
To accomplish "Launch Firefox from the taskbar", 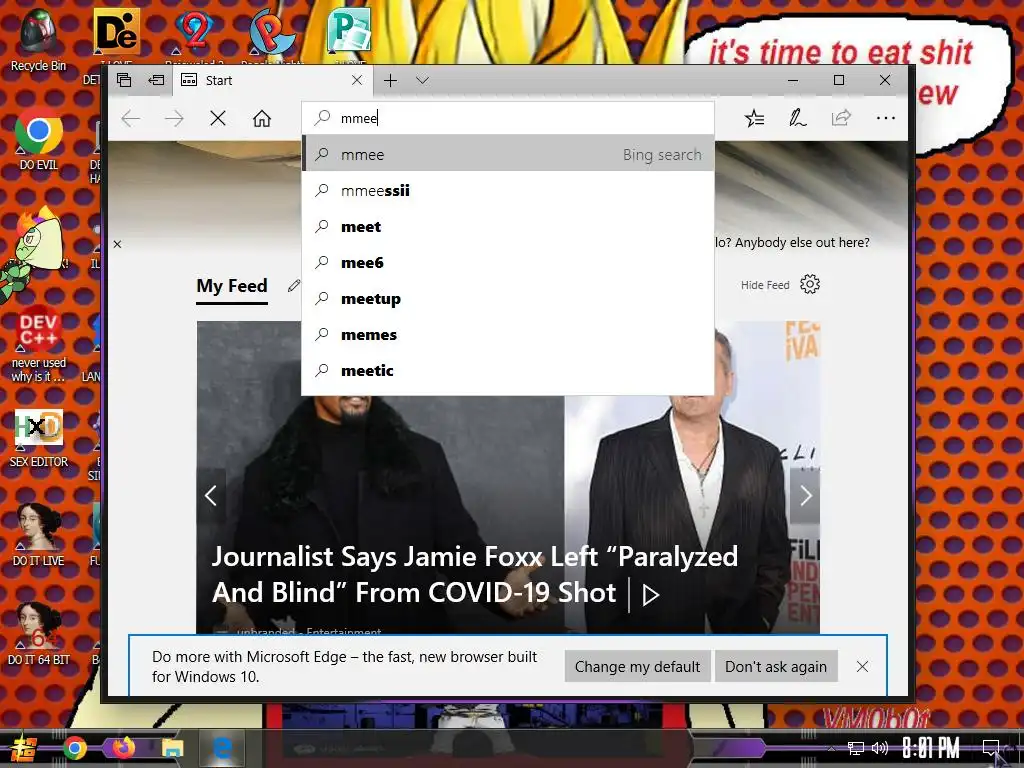I will tap(124, 748).
